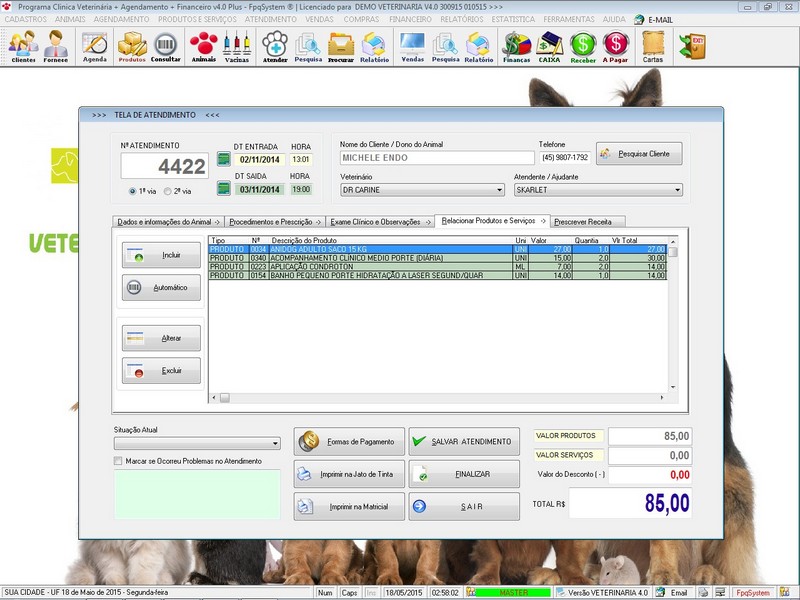Click Pesquisa icon next to Atender
This screenshot has width=800, height=600.
click(308, 46)
